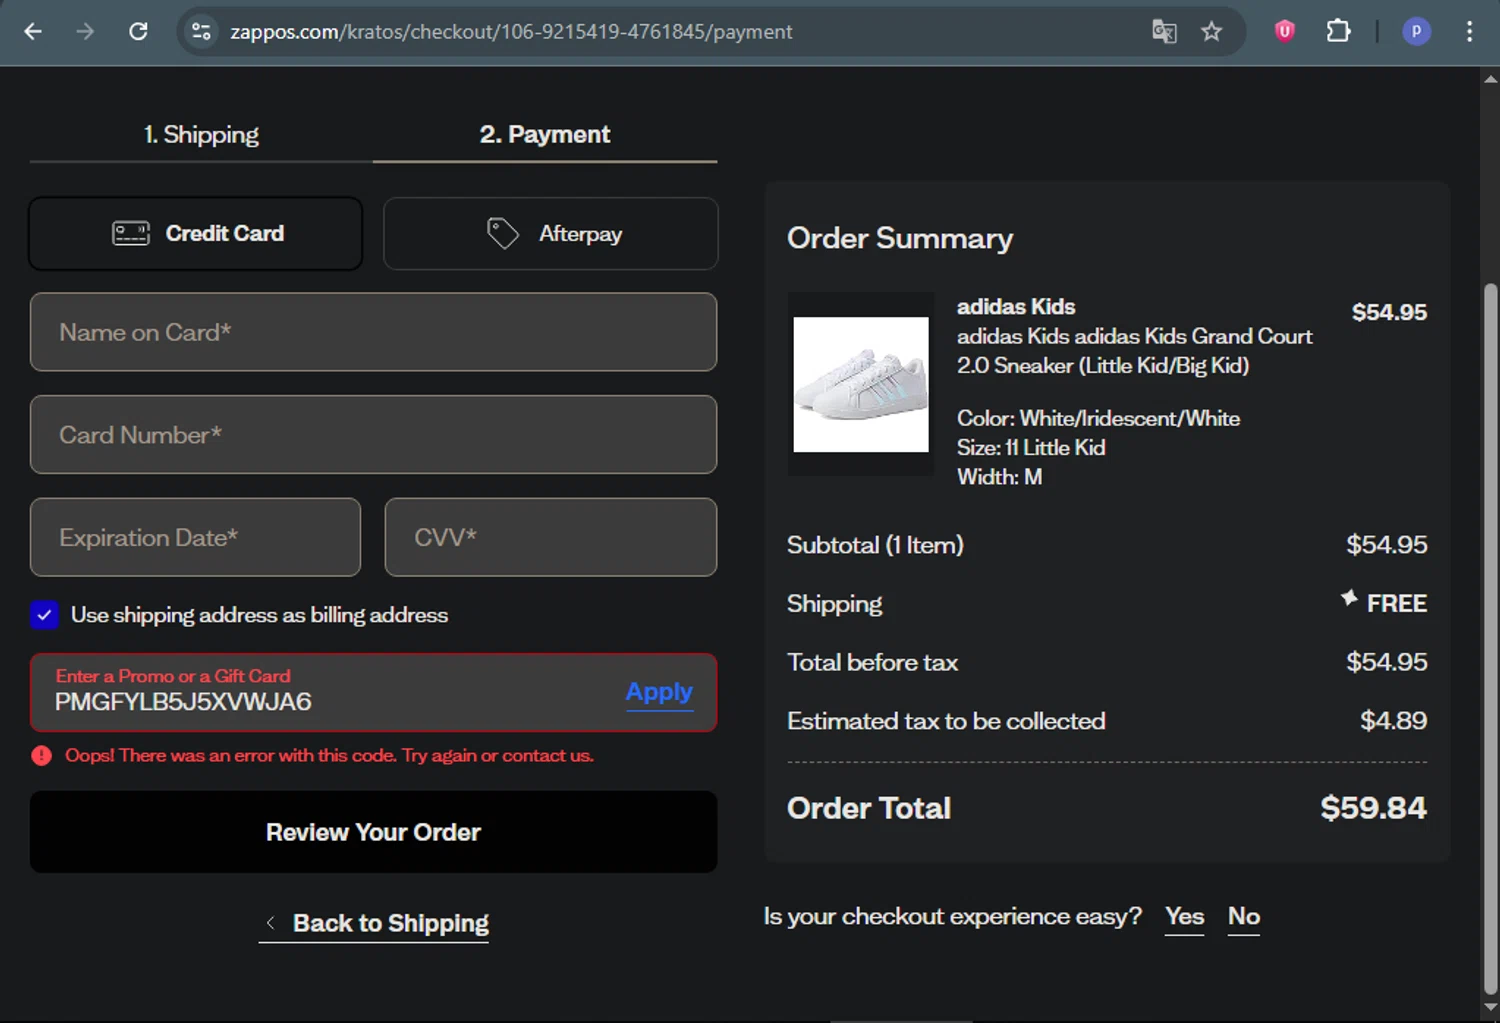The image size is (1500, 1023).
Task: Focus the CVV field
Action: [x=551, y=537]
